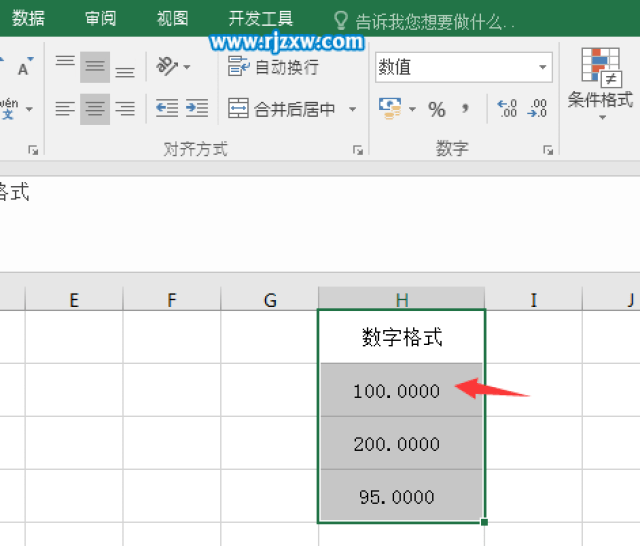Click the wén phonetic guide icon
The height and width of the screenshot is (546, 640).
(9, 109)
